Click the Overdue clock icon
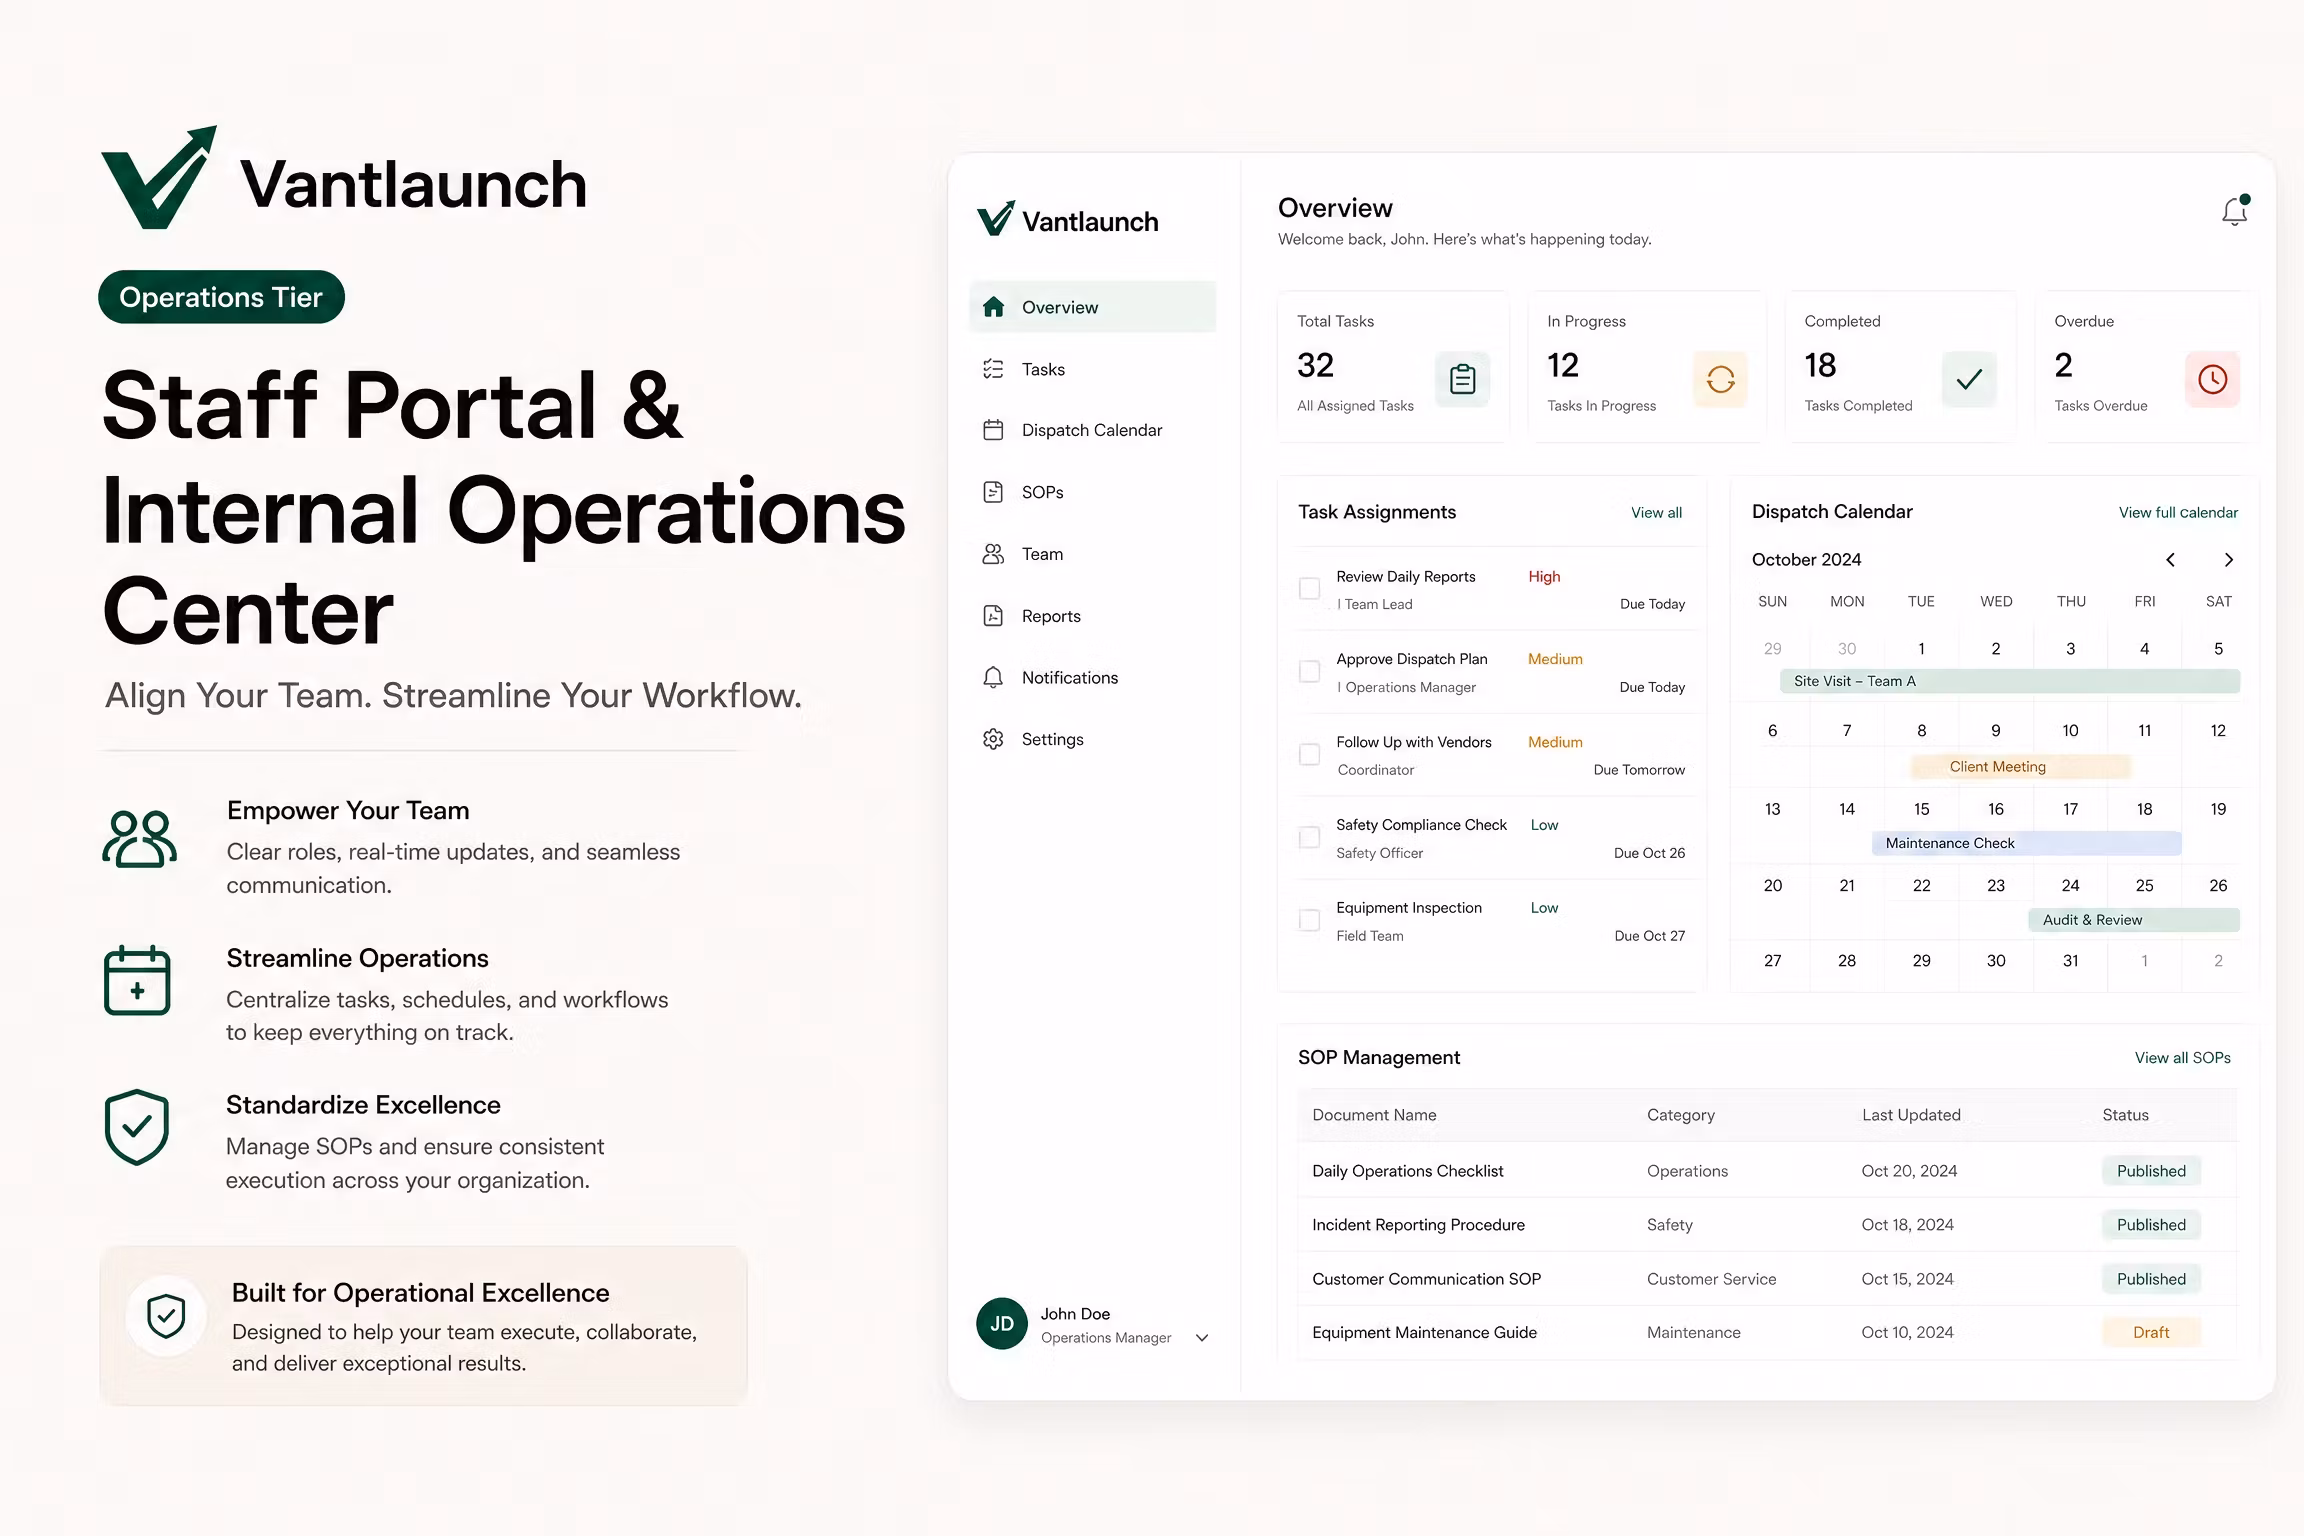Viewport: 2304px width, 1536px height. coord(2212,379)
